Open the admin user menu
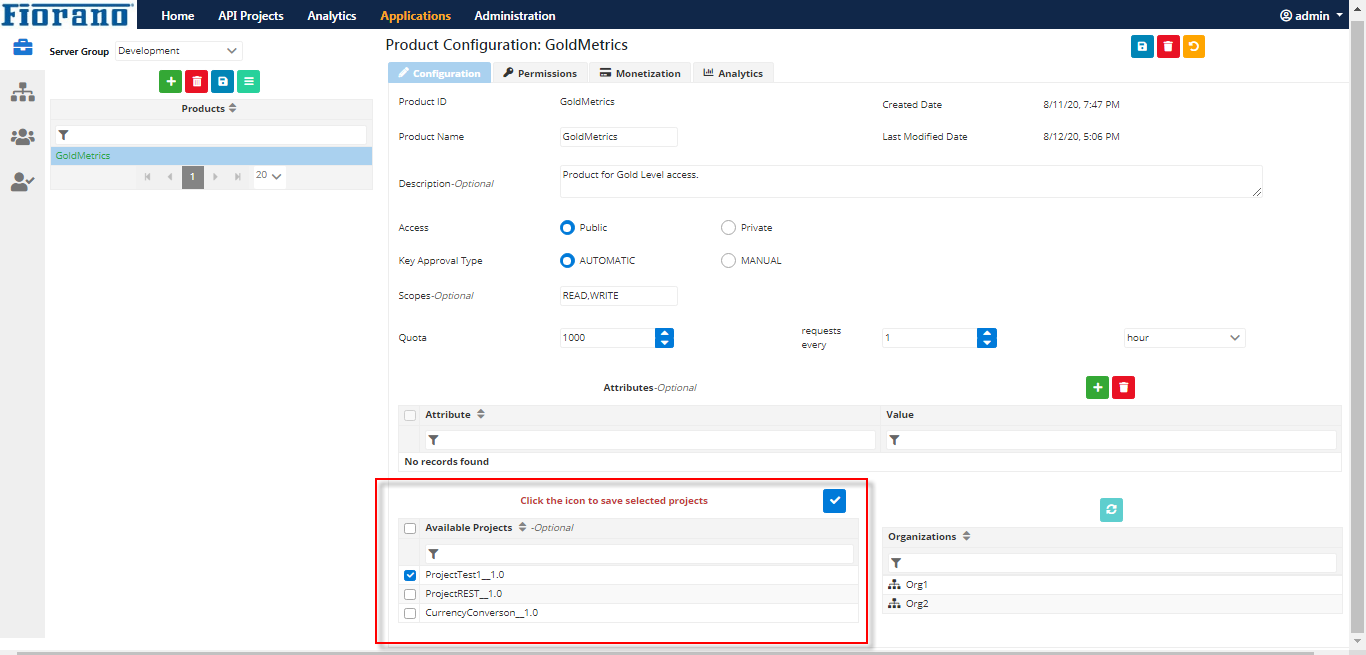 click(x=1311, y=15)
